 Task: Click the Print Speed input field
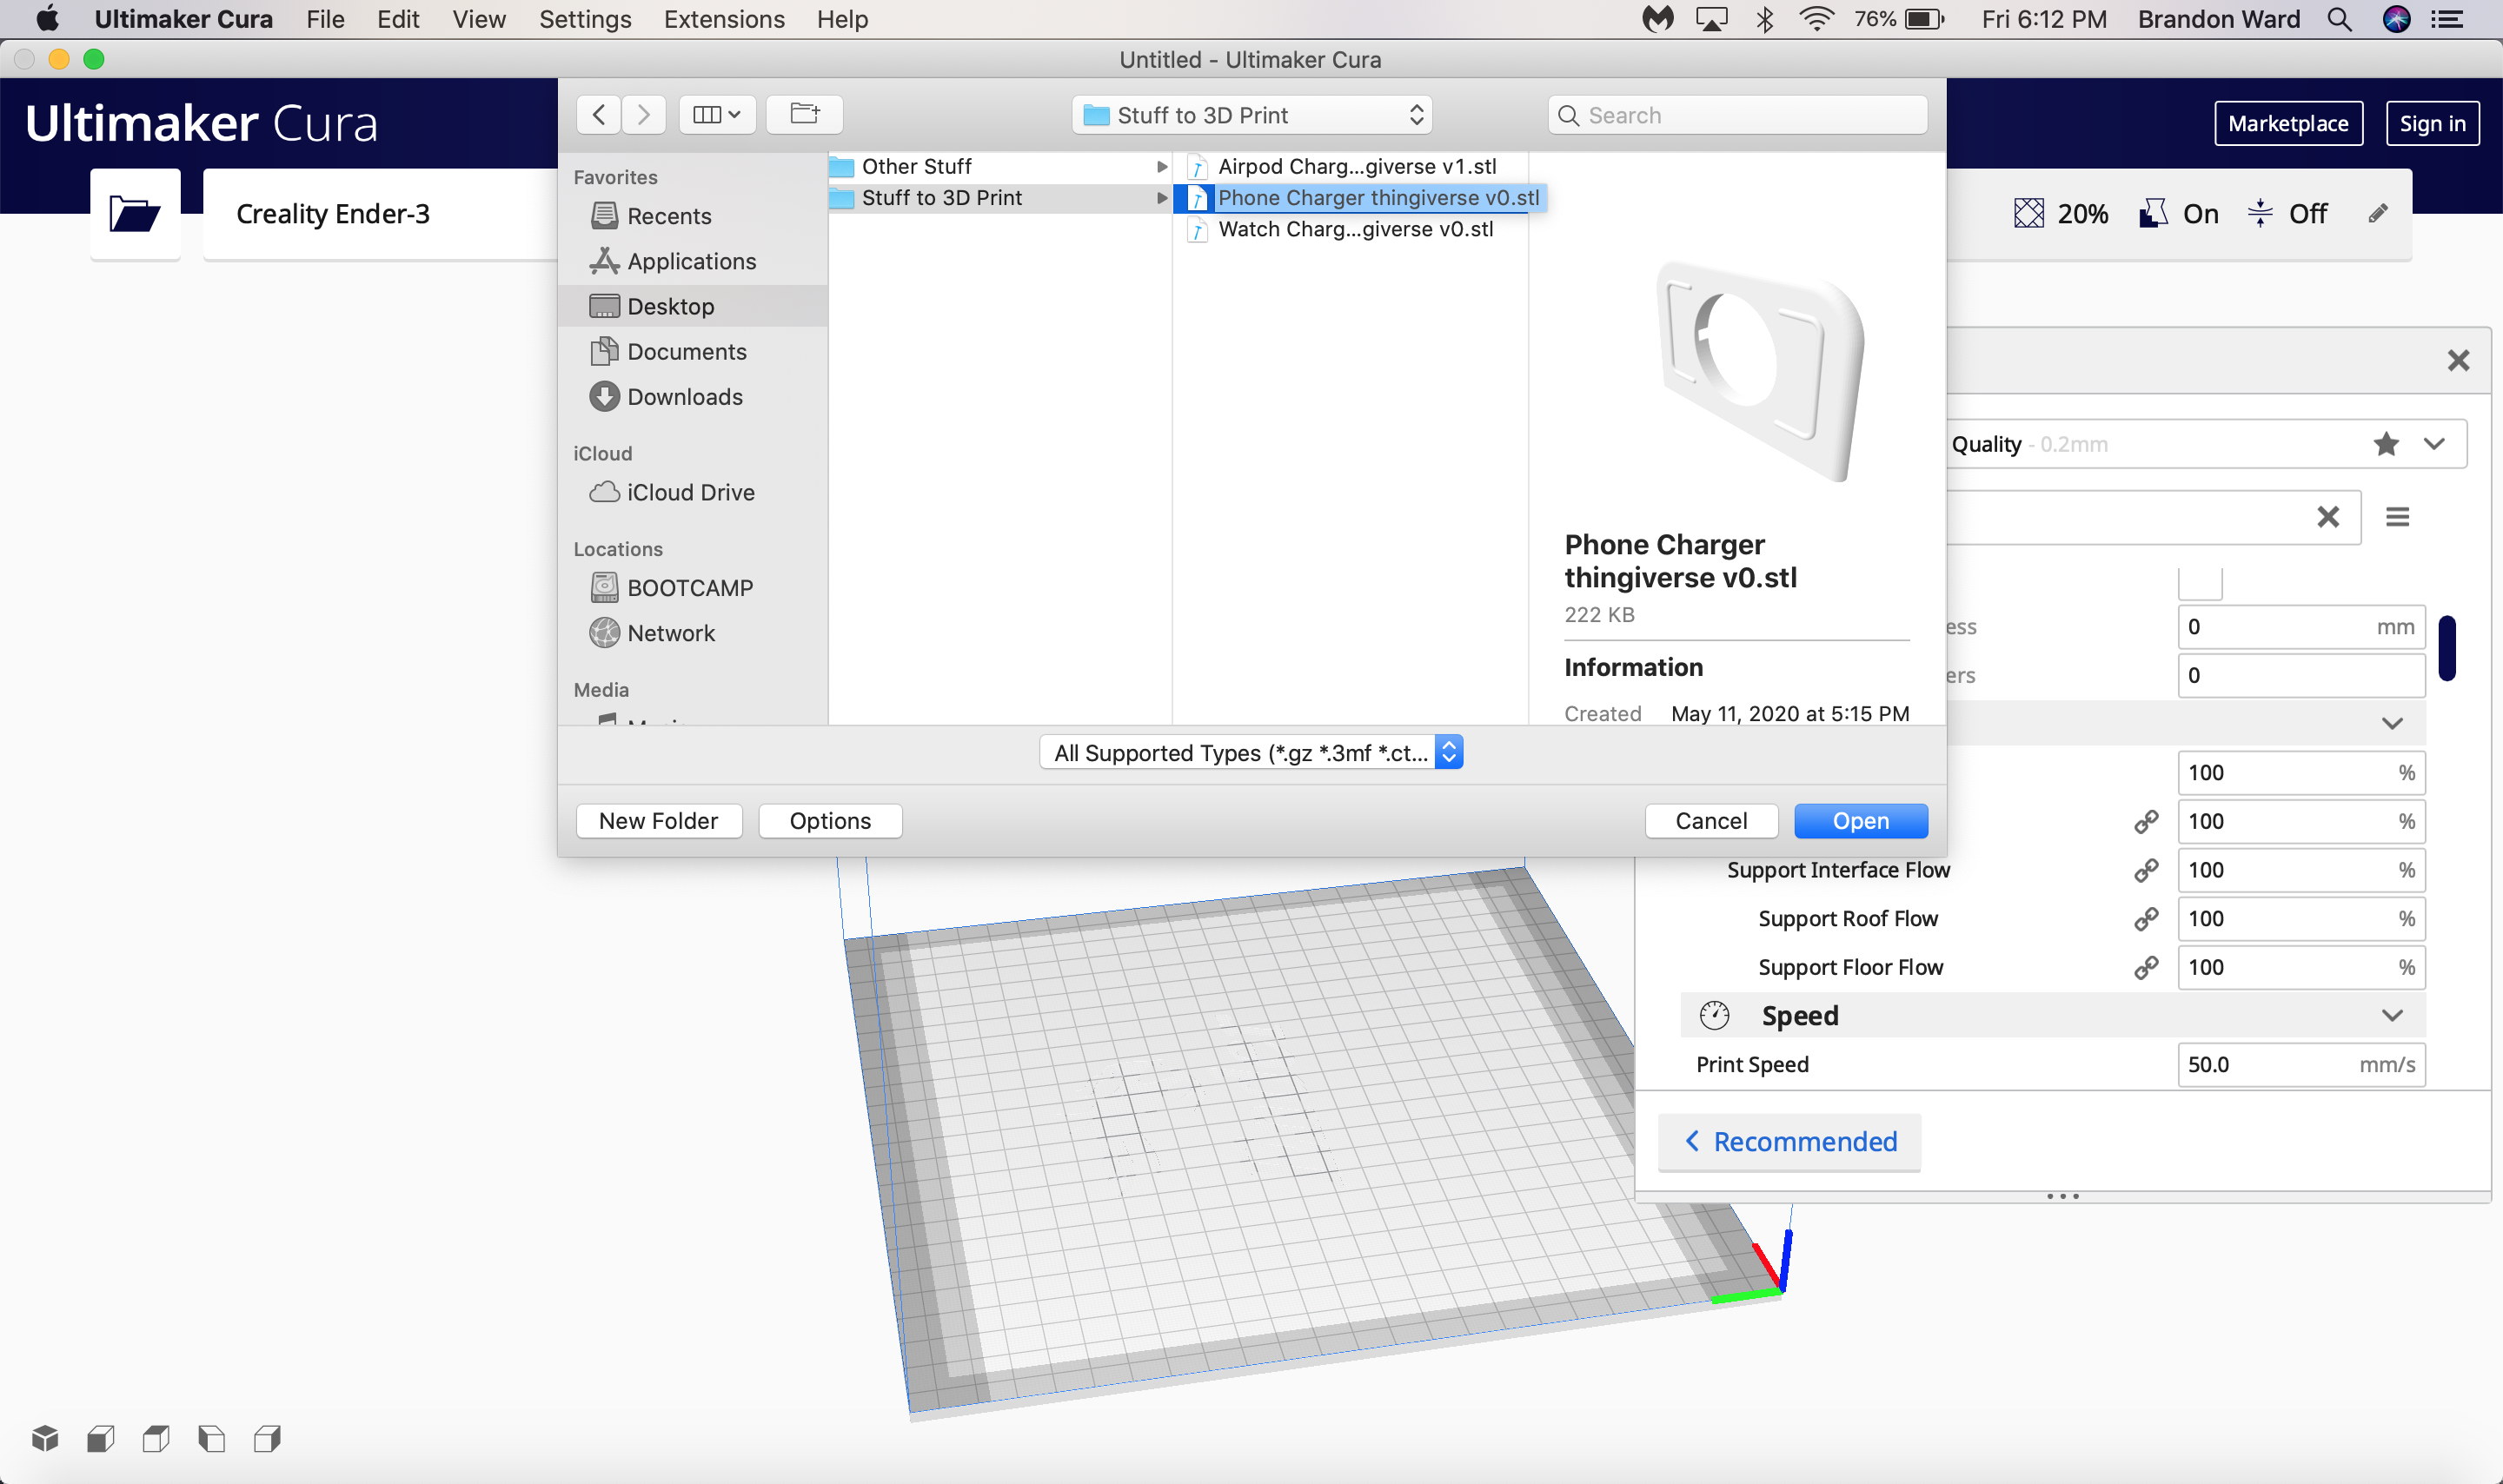point(2299,1064)
